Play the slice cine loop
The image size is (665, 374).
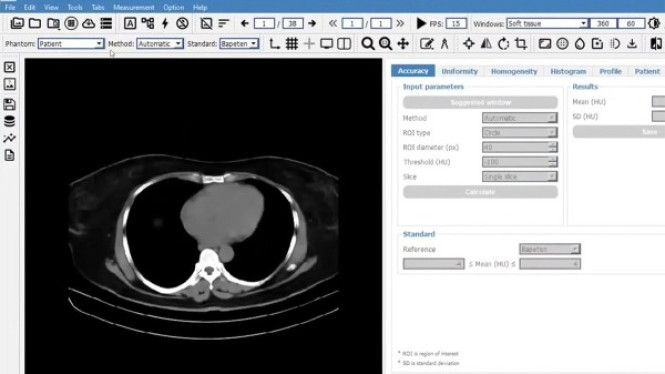point(421,23)
